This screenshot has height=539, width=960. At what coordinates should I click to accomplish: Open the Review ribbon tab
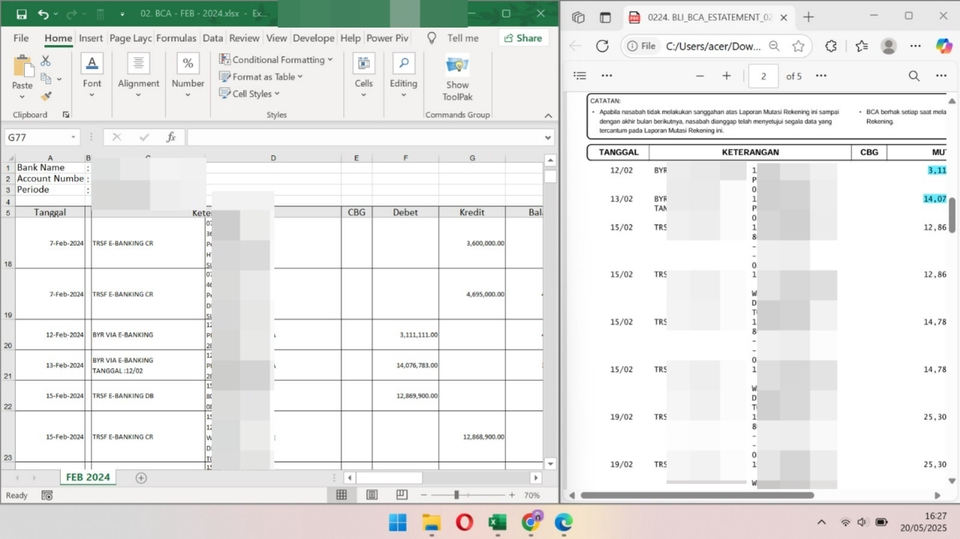tap(244, 38)
